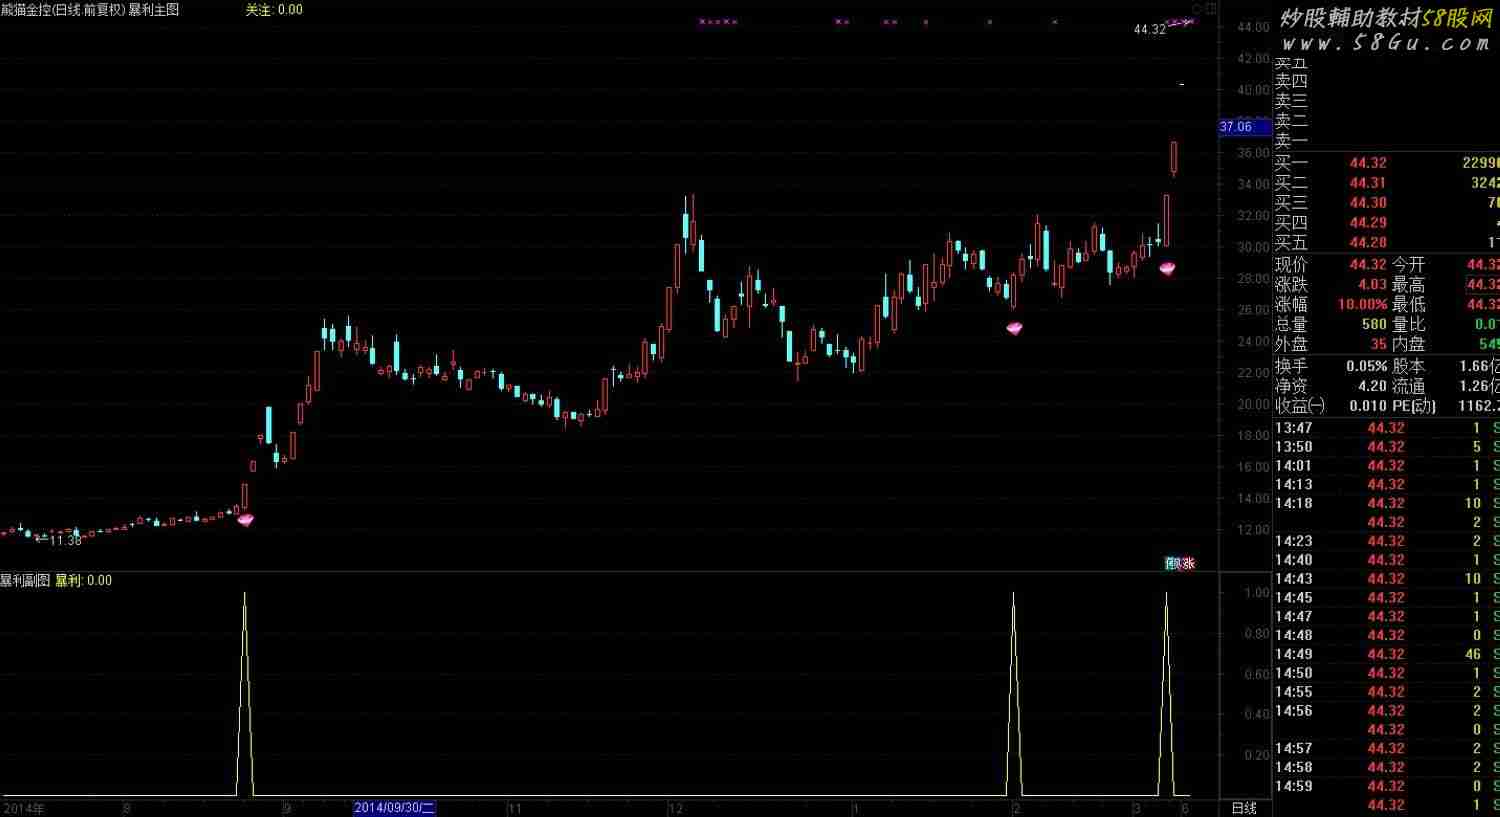This screenshot has width=1500, height=817.
Task: Click the highlighted date label 2014/09/30/二
Action: [394, 808]
